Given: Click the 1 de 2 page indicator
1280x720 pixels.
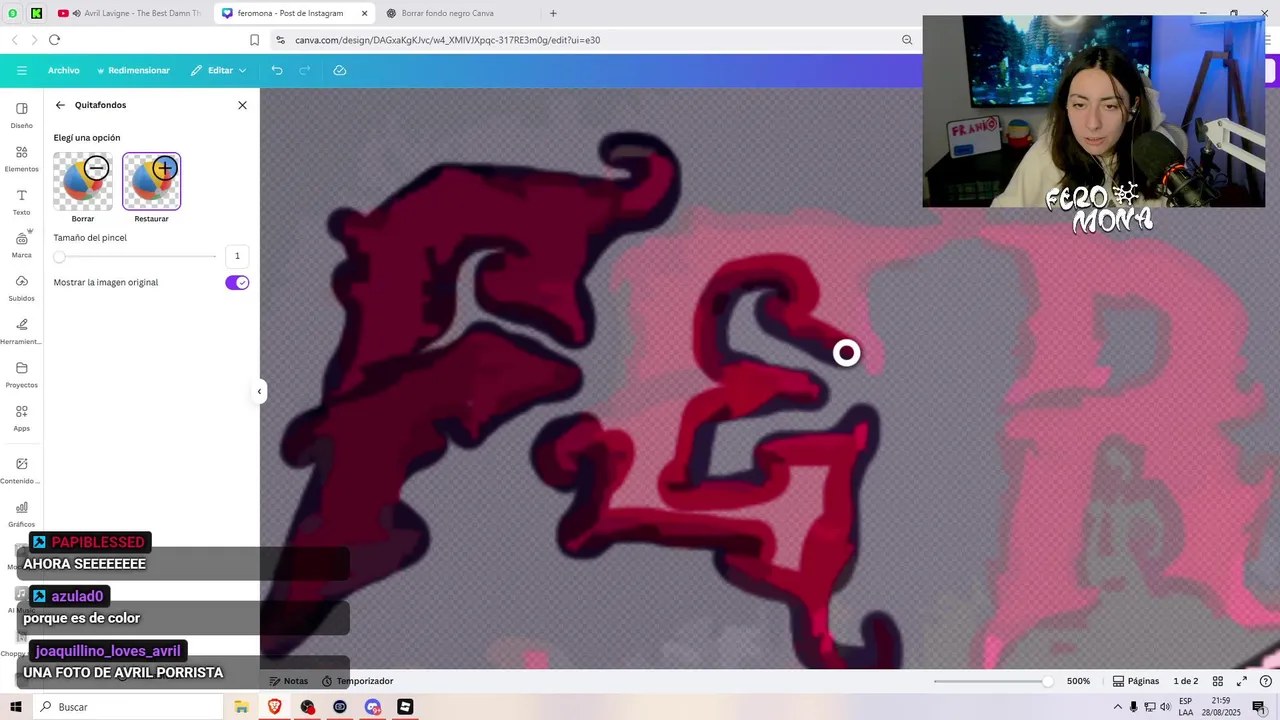Looking at the screenshot, I should (1186, 681).
